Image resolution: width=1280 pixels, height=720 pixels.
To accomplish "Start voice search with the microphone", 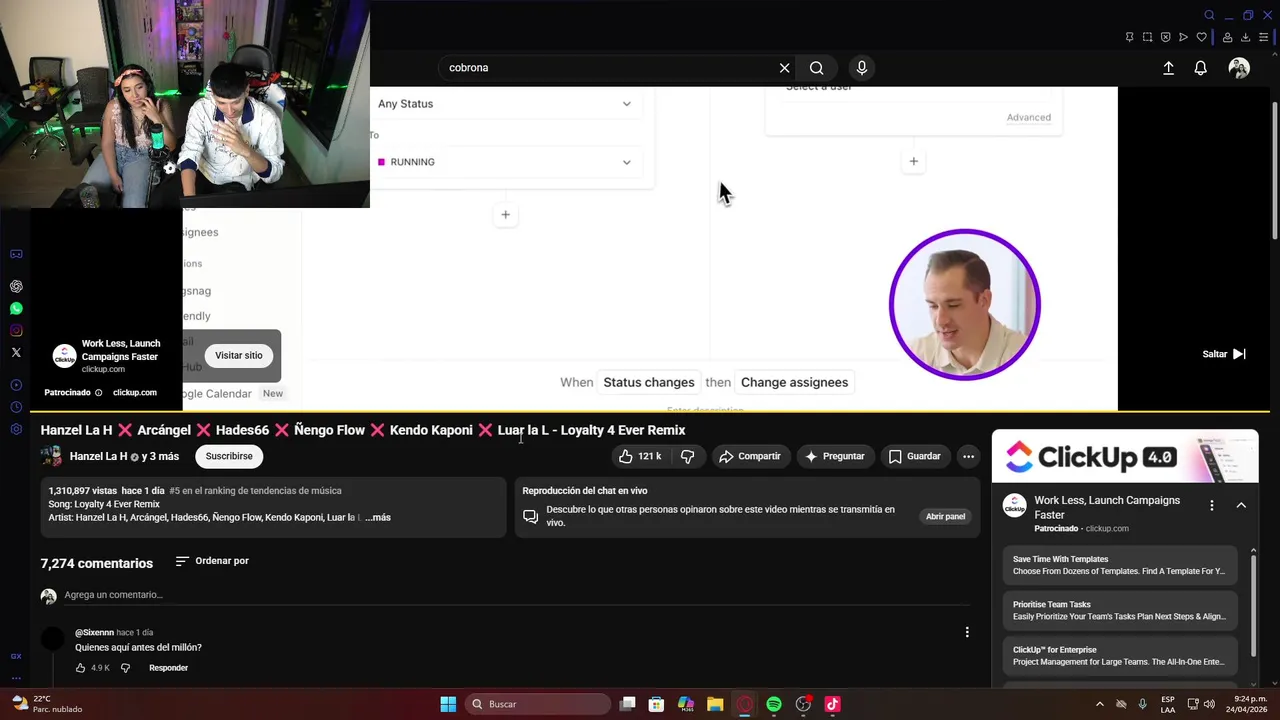I will (862, 68).
